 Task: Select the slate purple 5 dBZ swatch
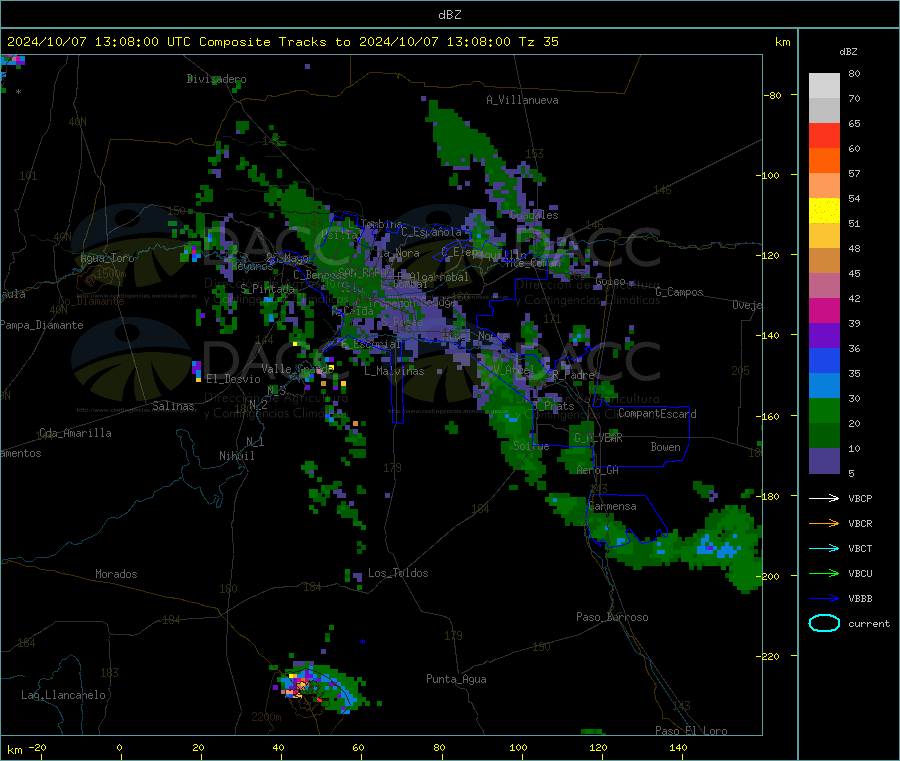[824, 461]
